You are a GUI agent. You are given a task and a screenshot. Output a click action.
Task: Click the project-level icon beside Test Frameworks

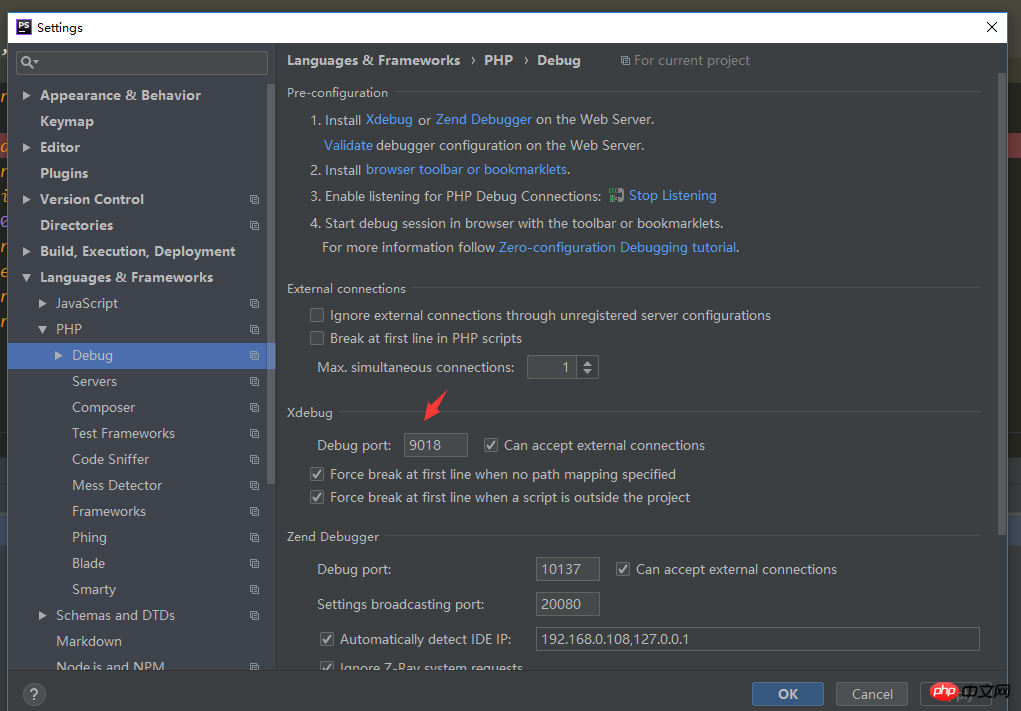pyautogui.click(x=255, y=434)
